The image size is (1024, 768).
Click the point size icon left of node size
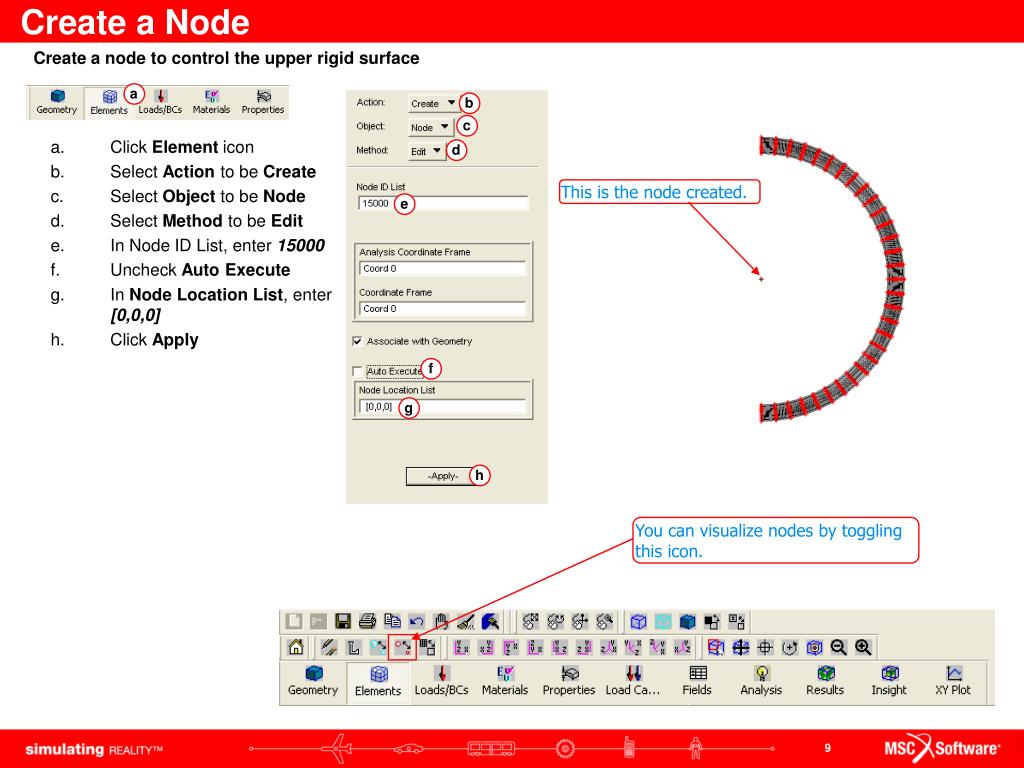click(x=378, y=647)
